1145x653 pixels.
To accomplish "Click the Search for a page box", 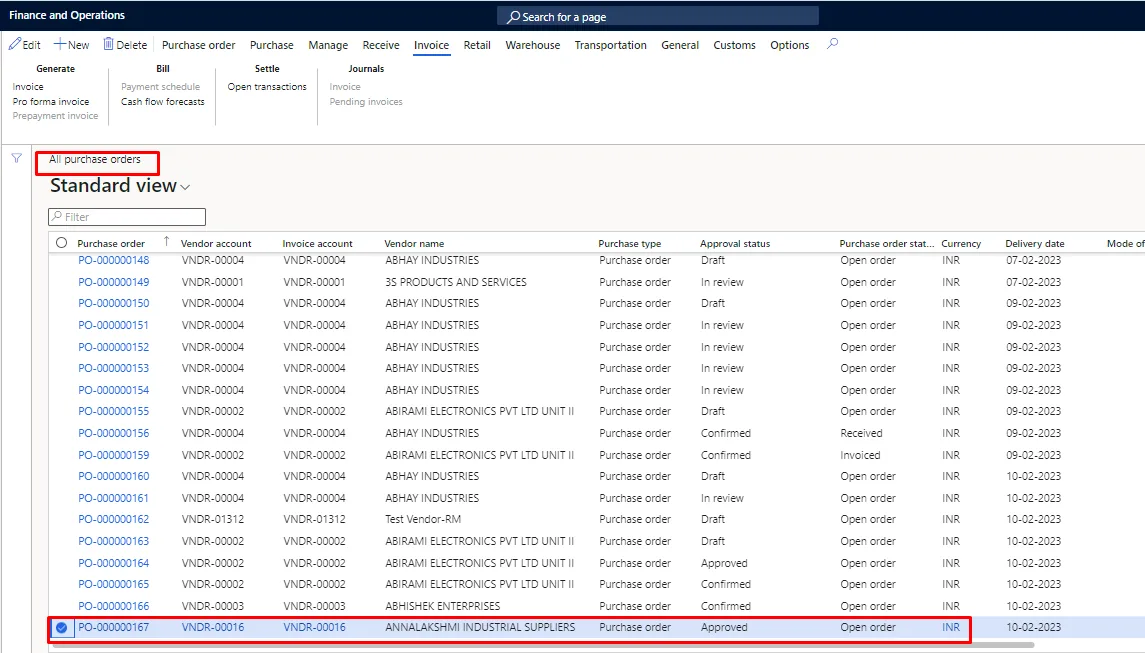I will coord(658,16).
